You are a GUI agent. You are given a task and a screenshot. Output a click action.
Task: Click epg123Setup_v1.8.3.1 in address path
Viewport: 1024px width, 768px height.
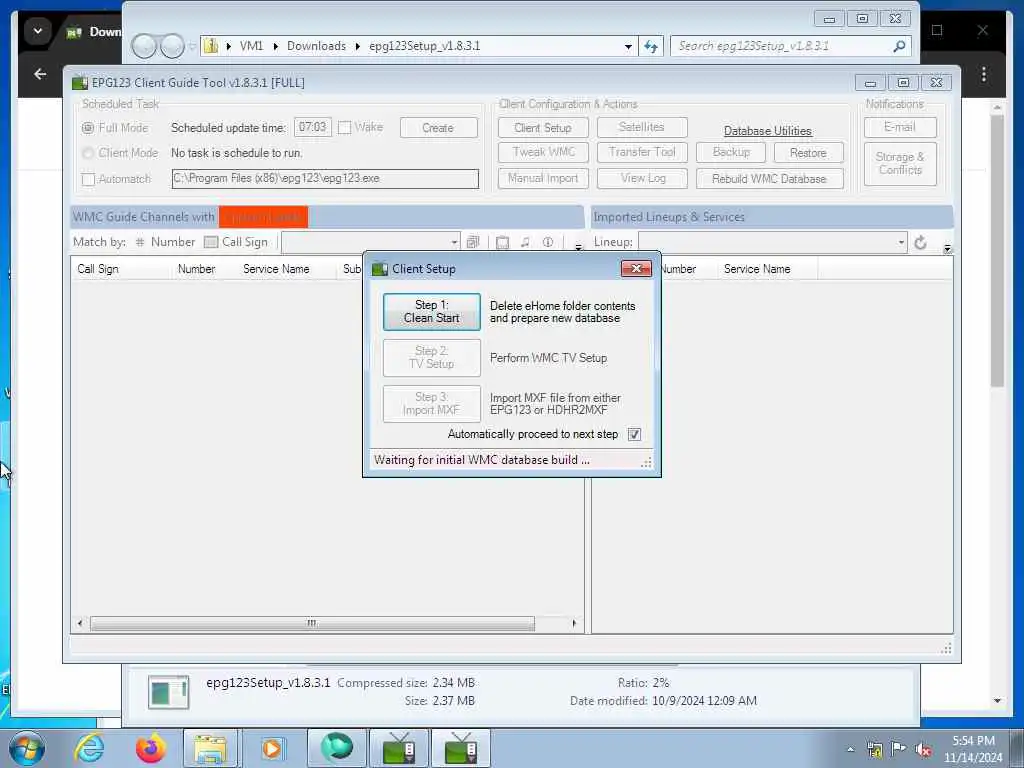coord(424,46)
